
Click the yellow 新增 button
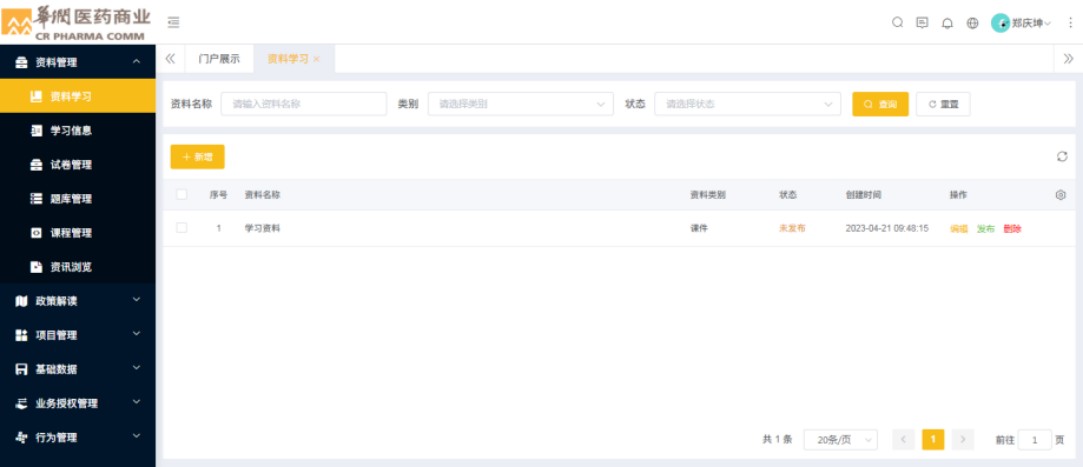(197, 157)
